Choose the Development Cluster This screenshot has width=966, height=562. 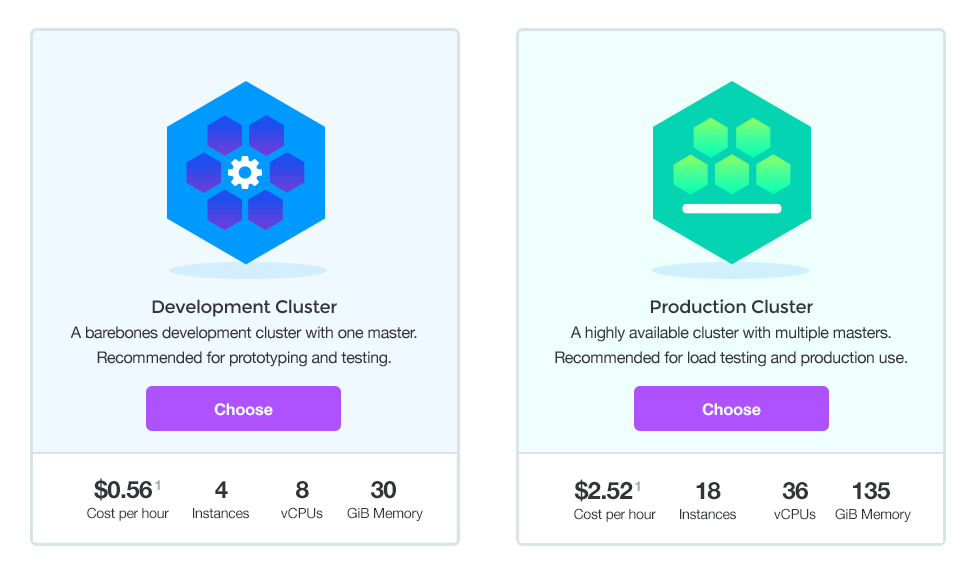tap(243, 409)
